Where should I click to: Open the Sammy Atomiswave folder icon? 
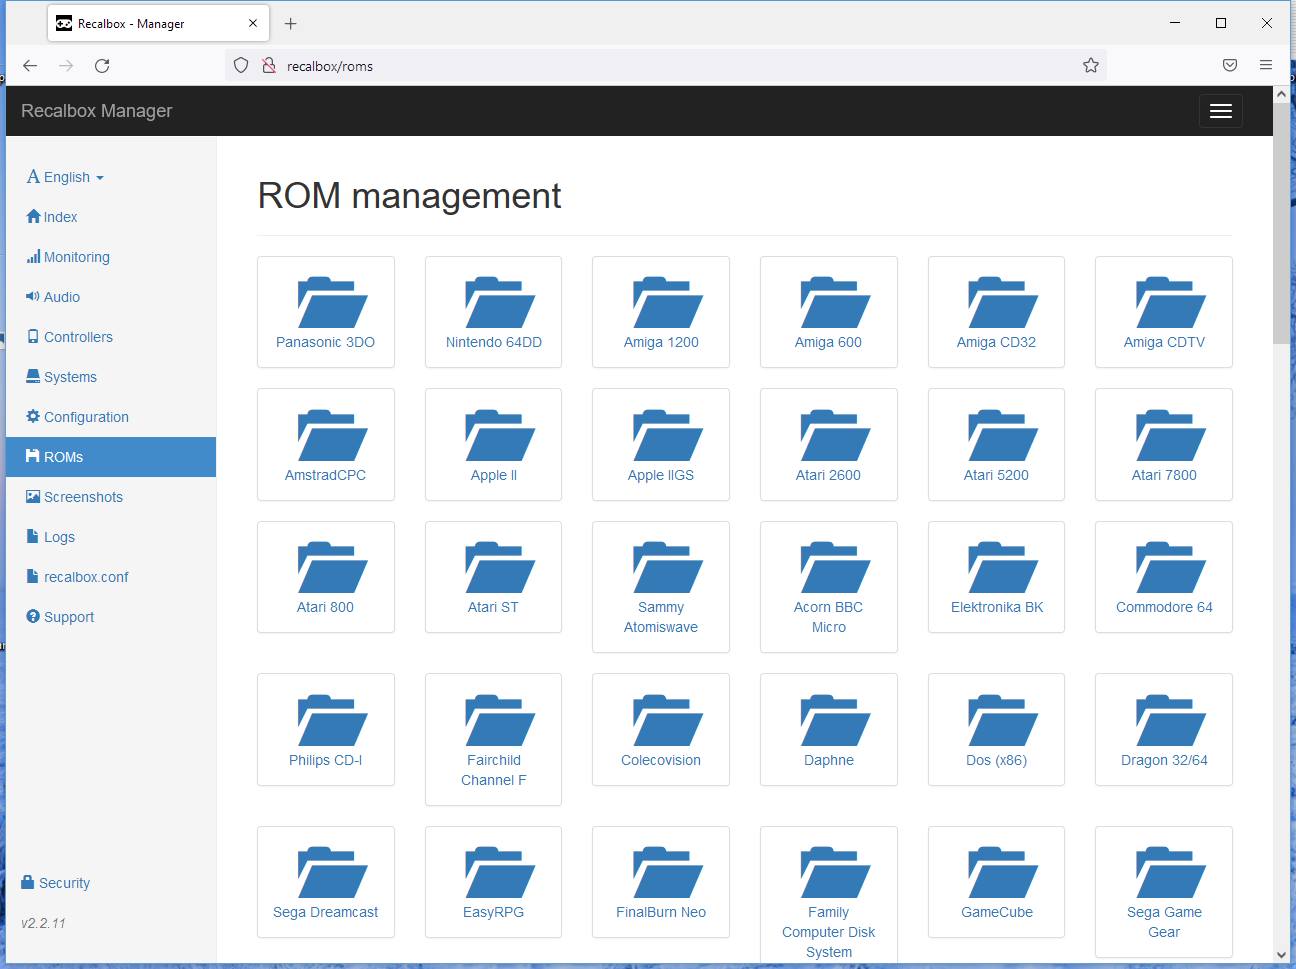coord(668,567)
